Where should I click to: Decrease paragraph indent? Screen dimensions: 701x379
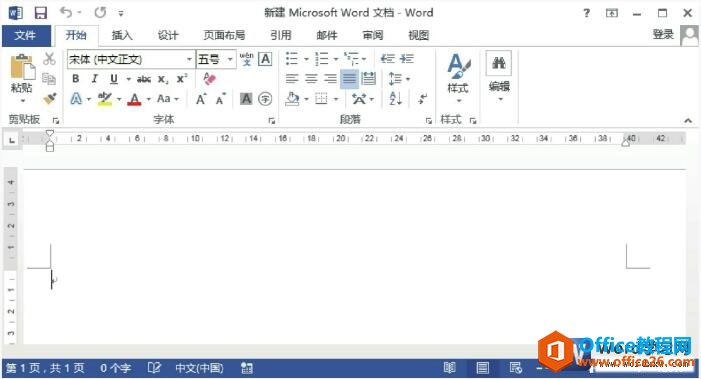pyautogui.click(x=388, y=59)
